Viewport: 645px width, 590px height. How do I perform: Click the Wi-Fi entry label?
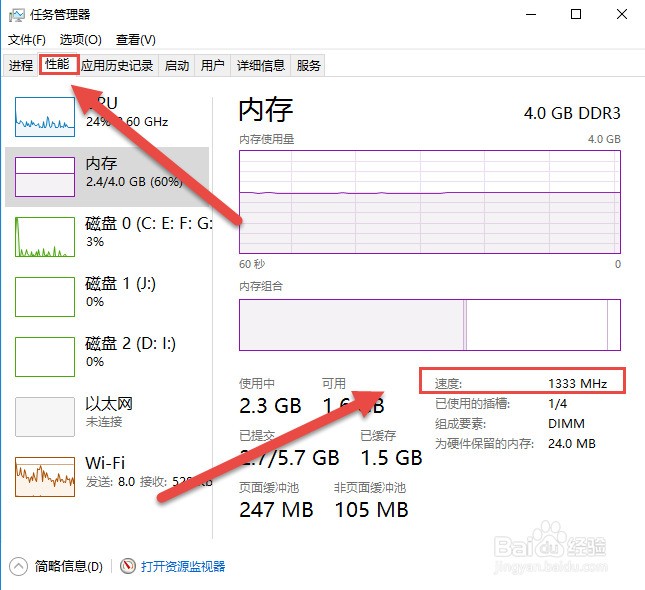(105, 463)
